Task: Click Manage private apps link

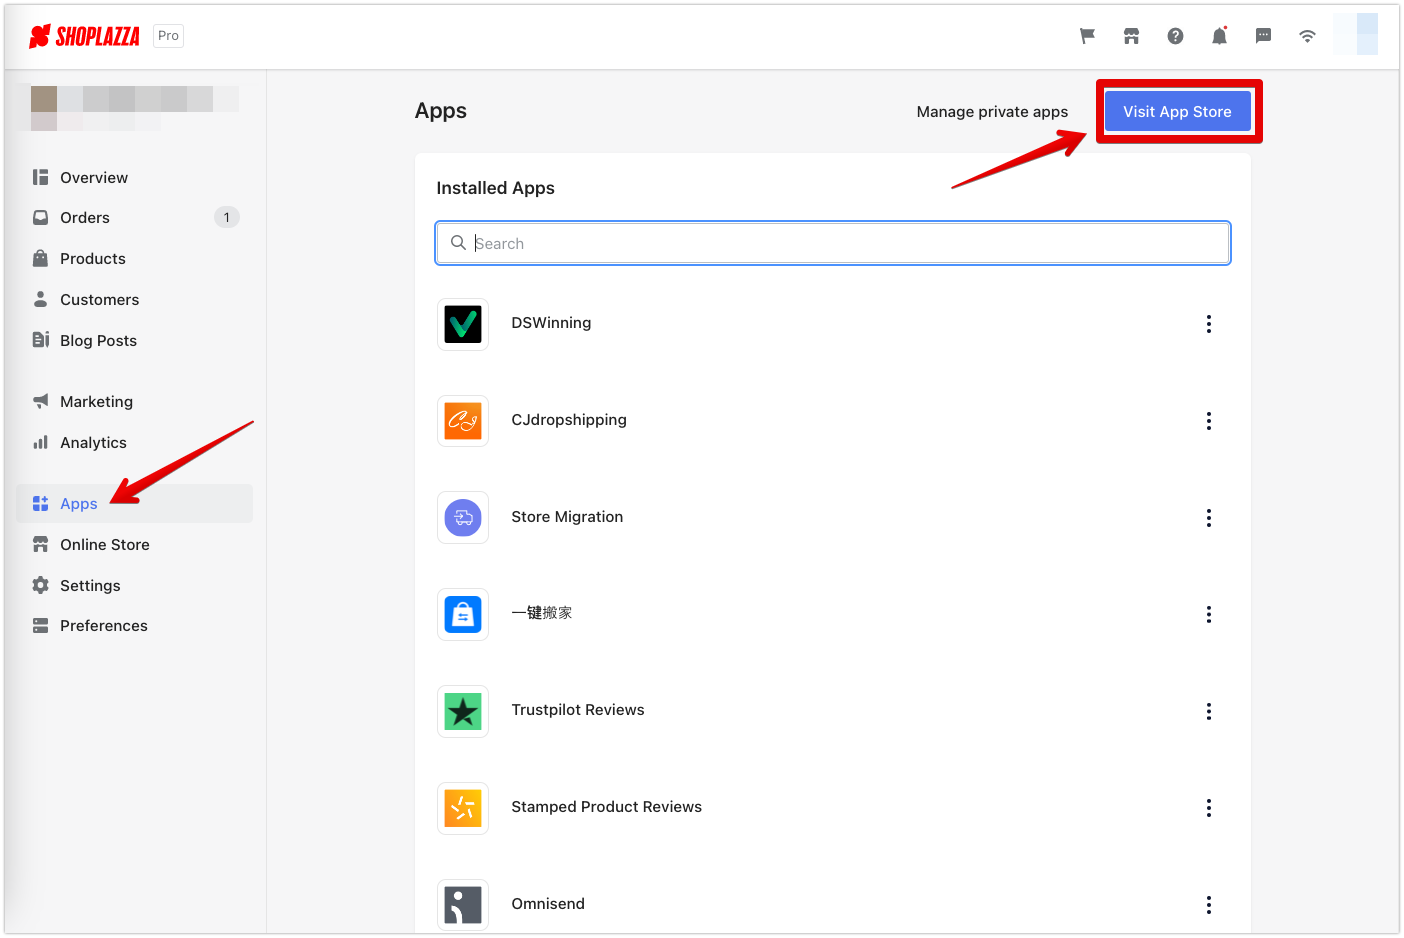Action: click(992, 111)
